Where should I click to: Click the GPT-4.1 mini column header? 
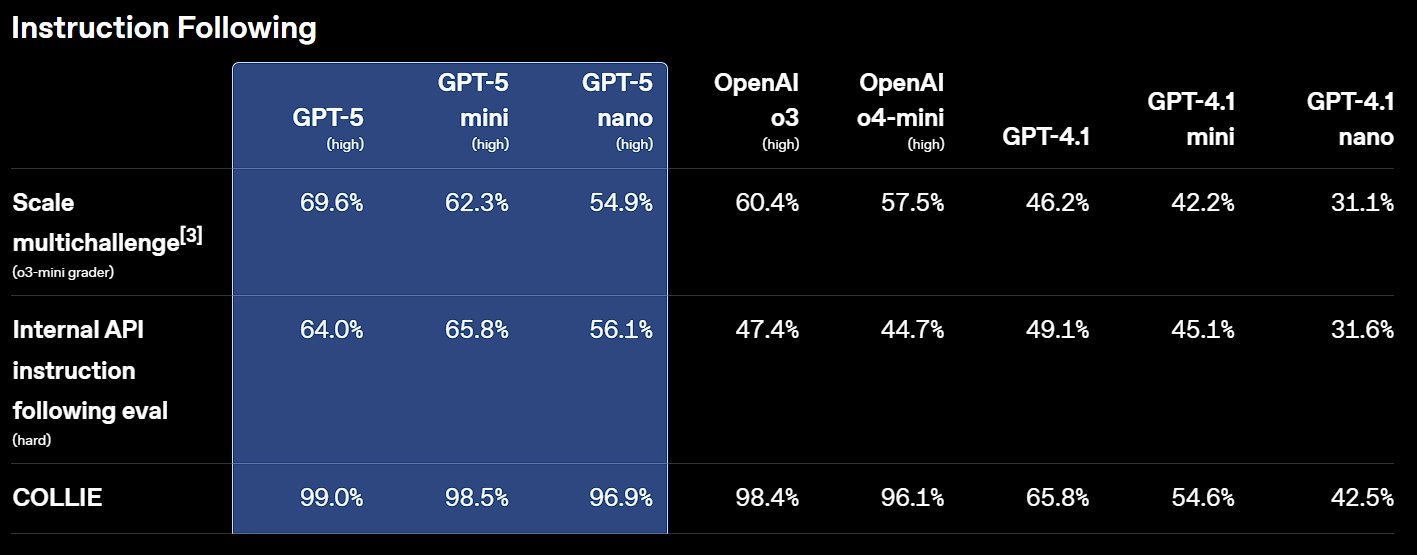pyautogui.click(x=1190, y=119)
